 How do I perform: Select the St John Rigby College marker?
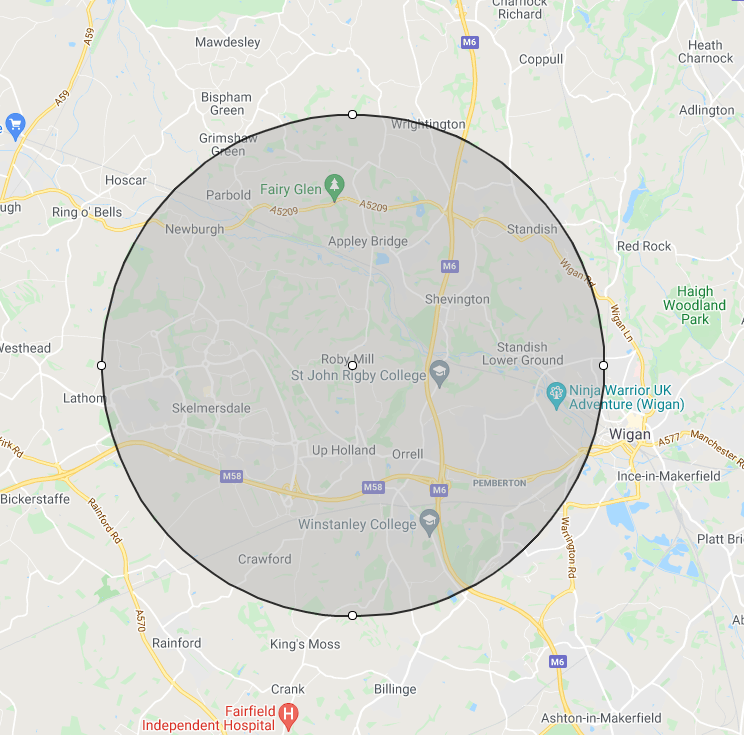pyautogui.click(x=439, y=373)
